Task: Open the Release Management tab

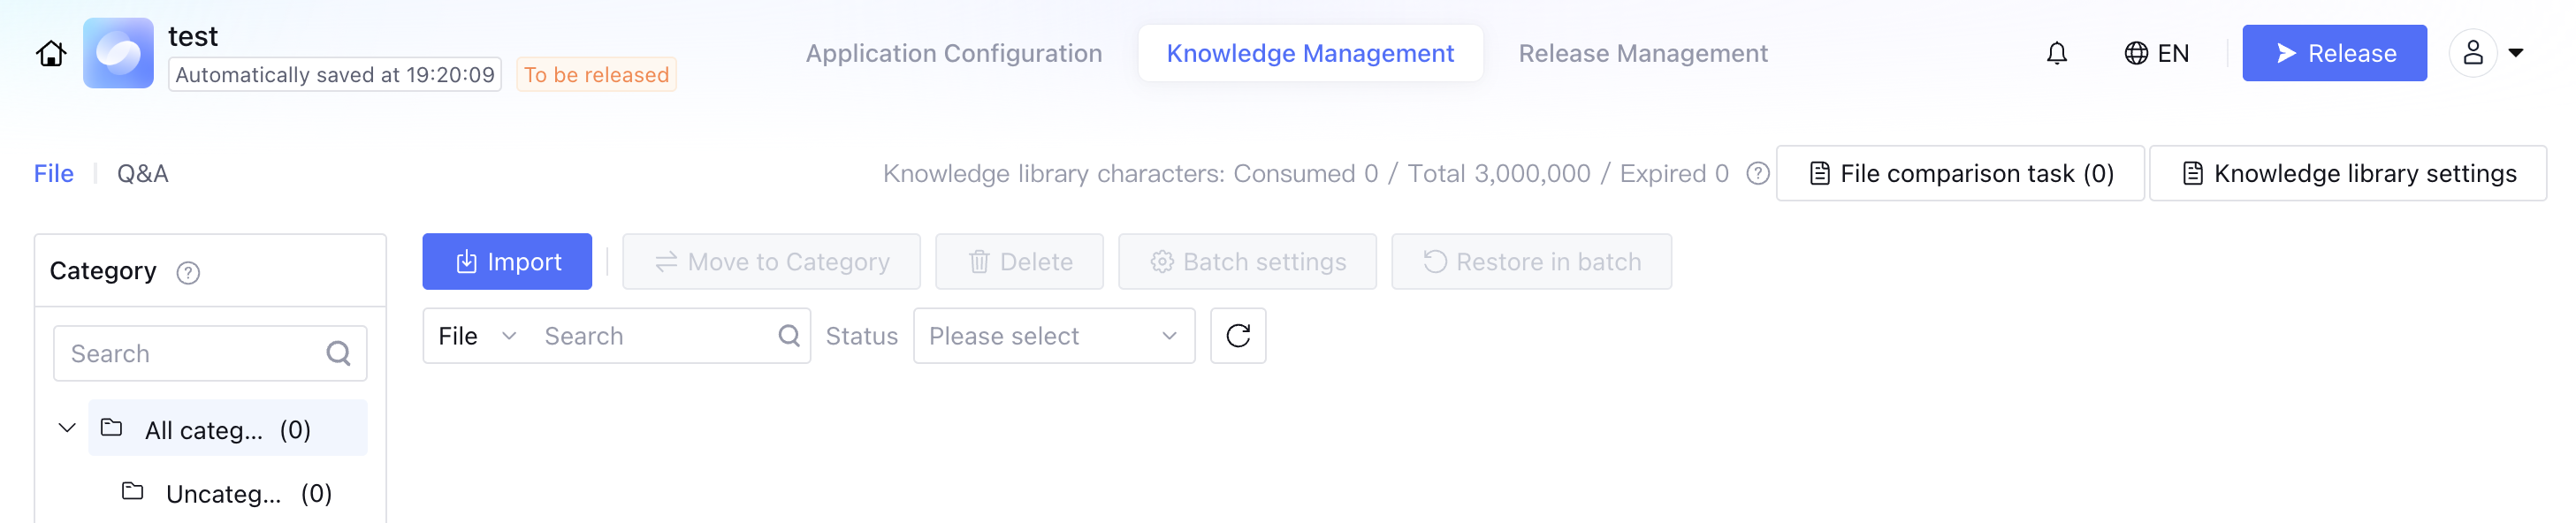Action: click(x=1642, y=53)
